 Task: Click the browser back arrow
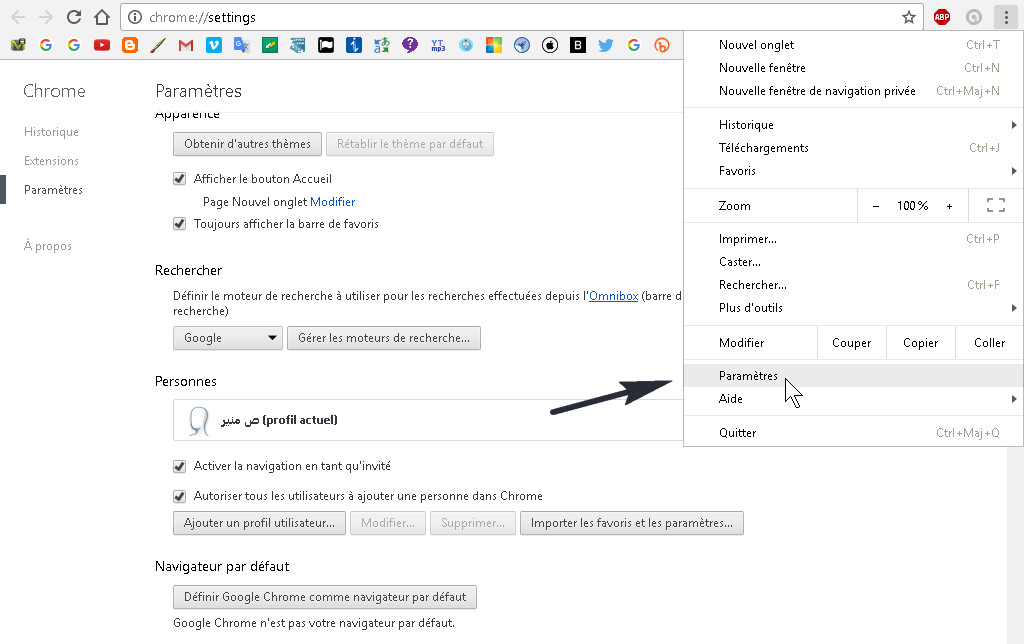pos(18,17)
